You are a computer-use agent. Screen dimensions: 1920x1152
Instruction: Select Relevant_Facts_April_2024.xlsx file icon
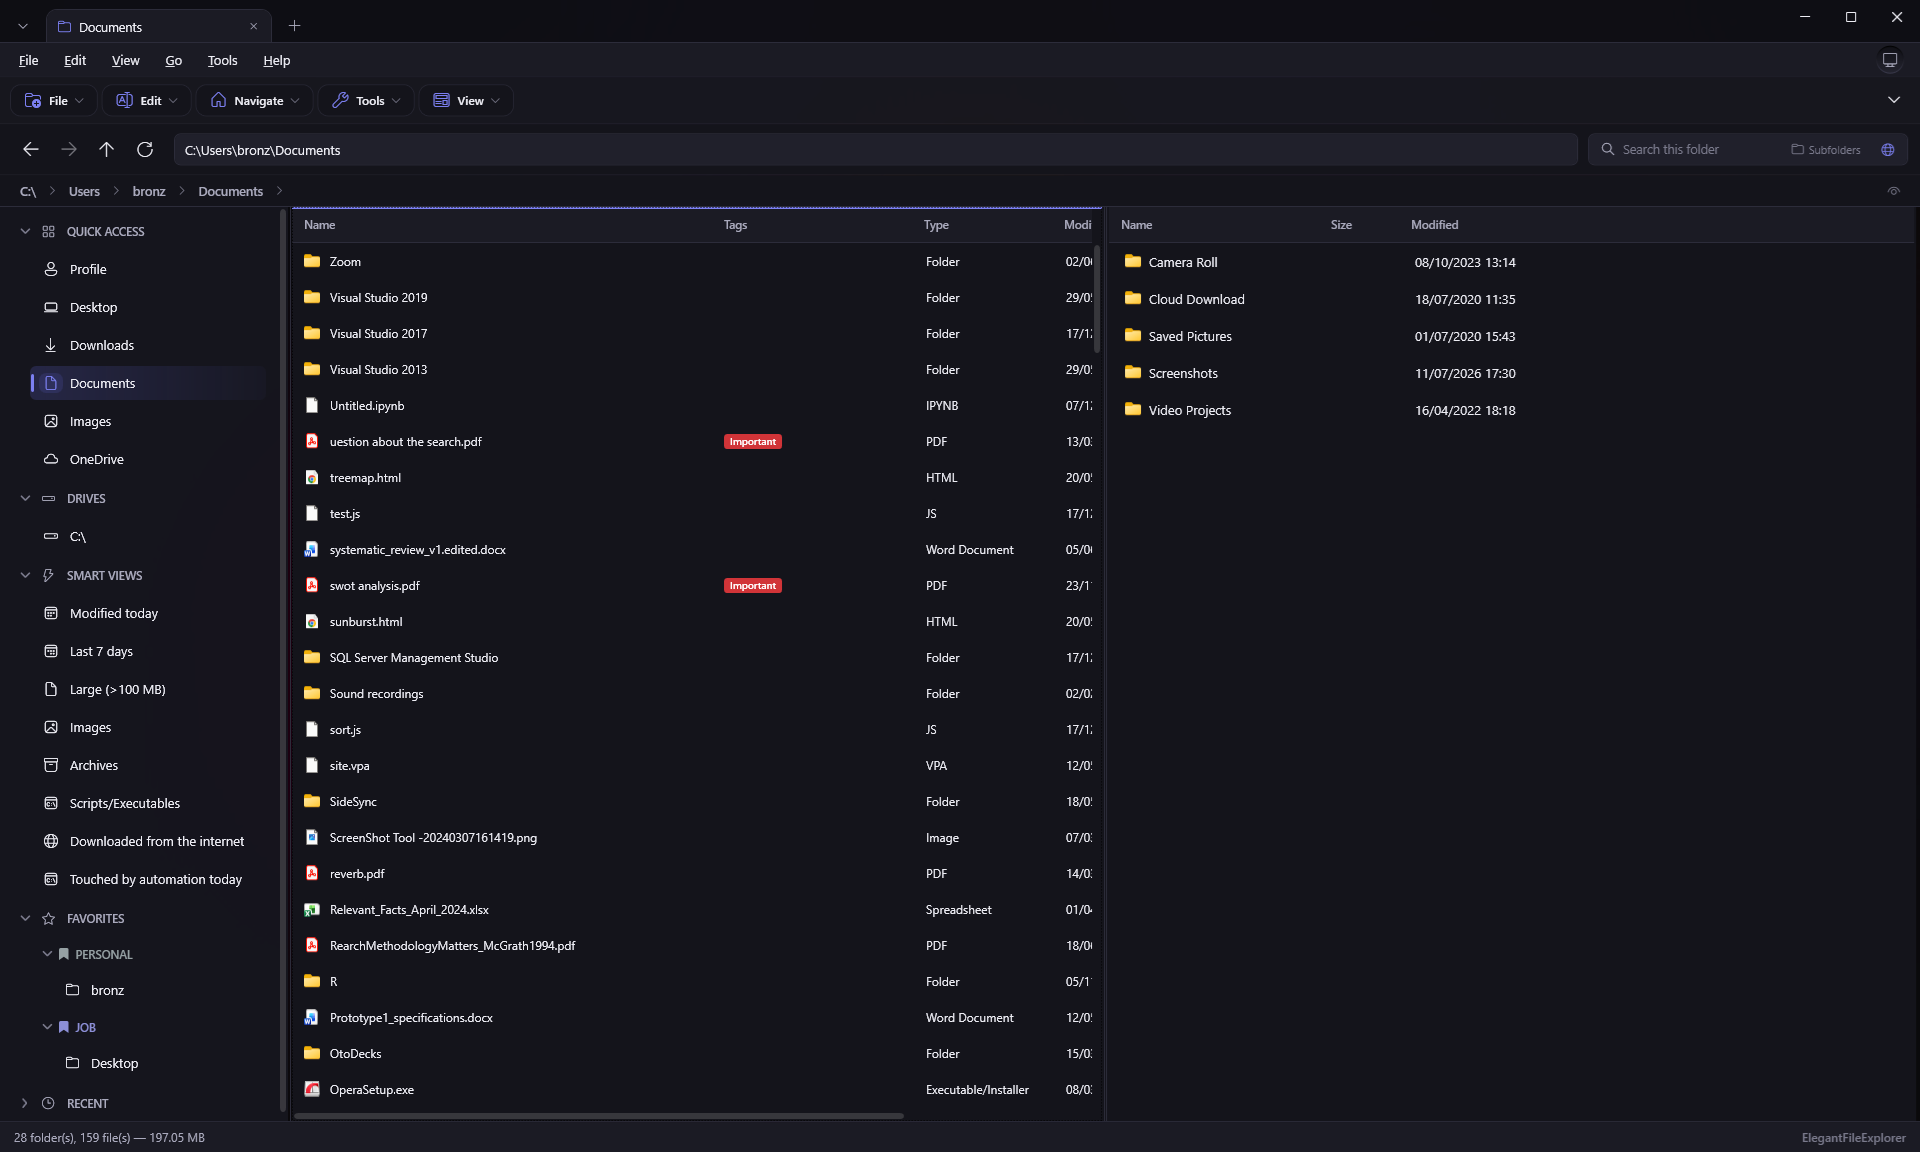pyautogui.click(x=312, y=909)
